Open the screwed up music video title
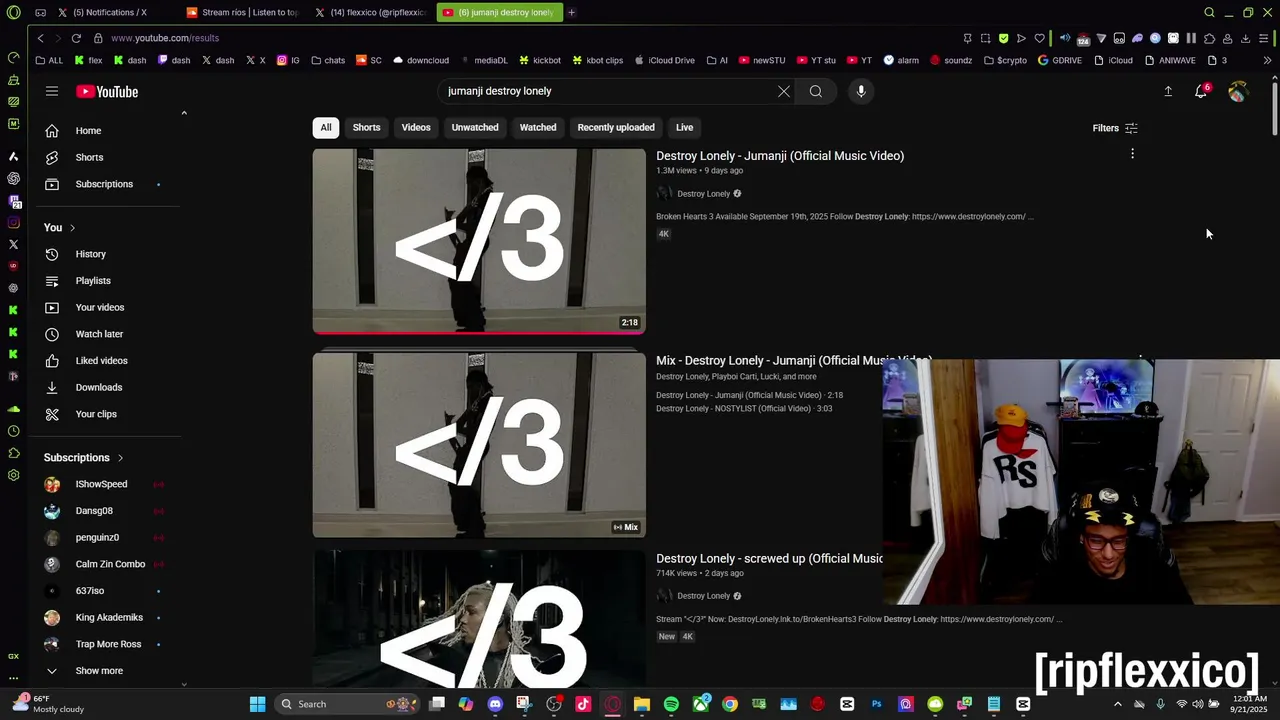 coord(769,559)
